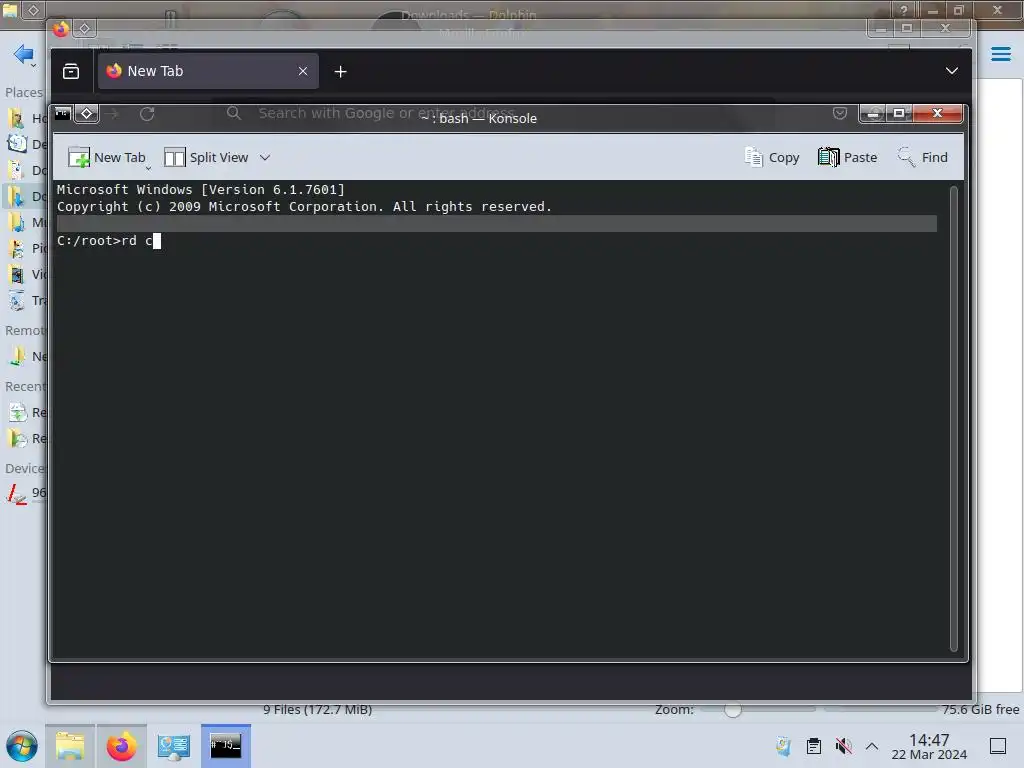The width and height of the screenshot is (1024, 768).
Task: Select Music in Dolphin Places
Action: pos(25,222)
